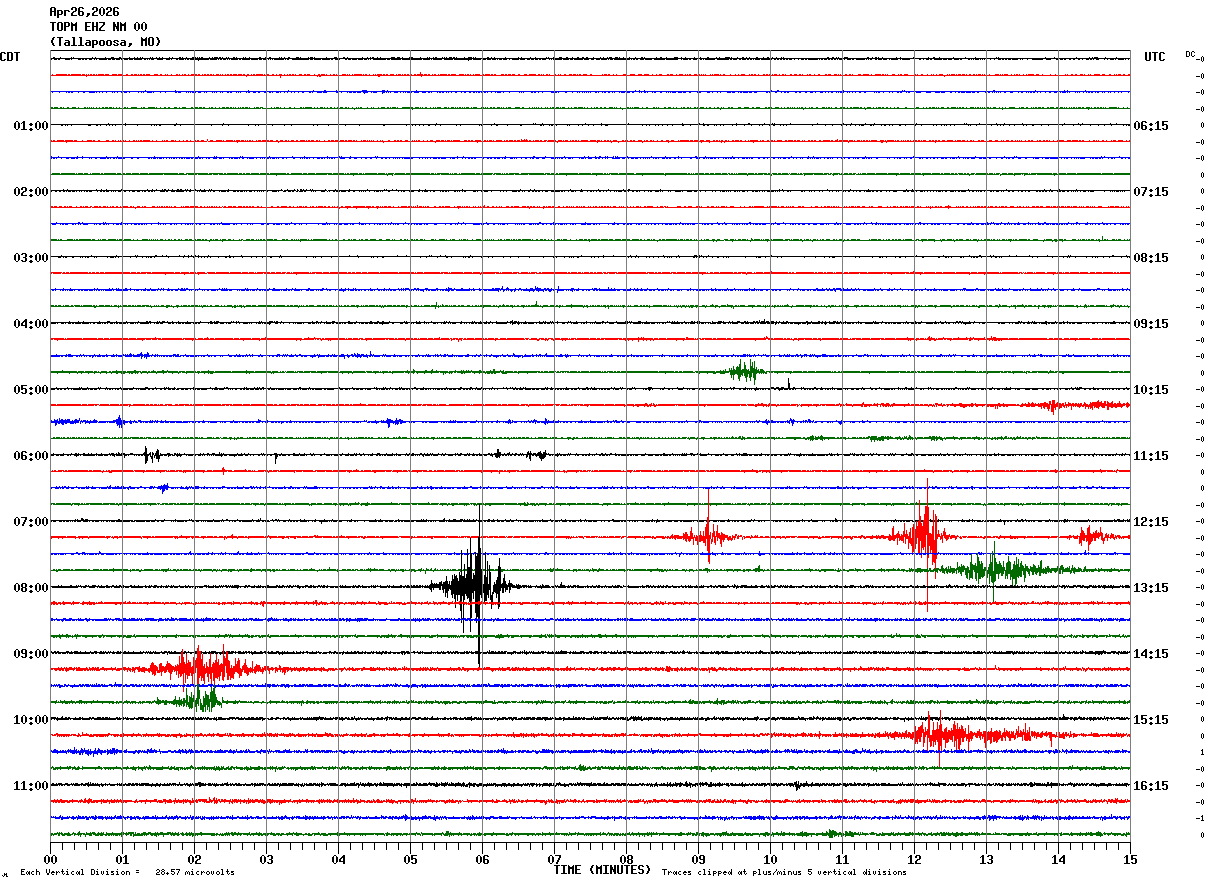This screenshot has width=1210, height=886.
Task: Click the small red burst near minute 14.5
Action: coord(1089,537)
